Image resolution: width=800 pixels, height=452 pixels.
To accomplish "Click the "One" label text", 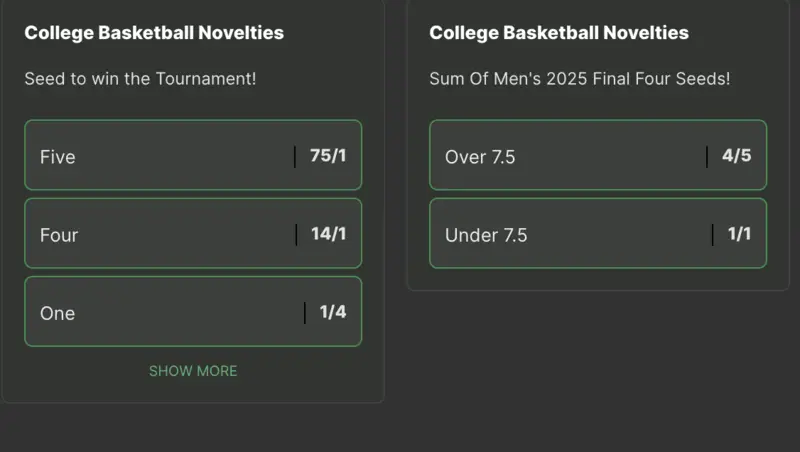I will 58,313.
